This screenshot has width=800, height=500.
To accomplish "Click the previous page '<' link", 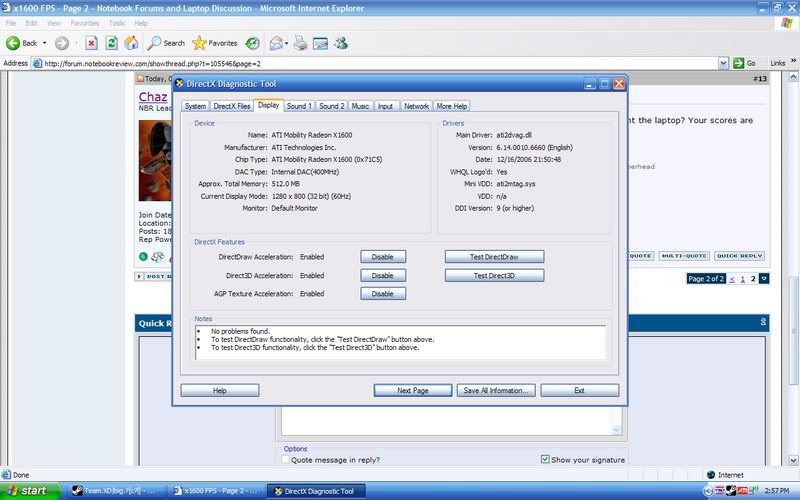I will pos(732,279).
